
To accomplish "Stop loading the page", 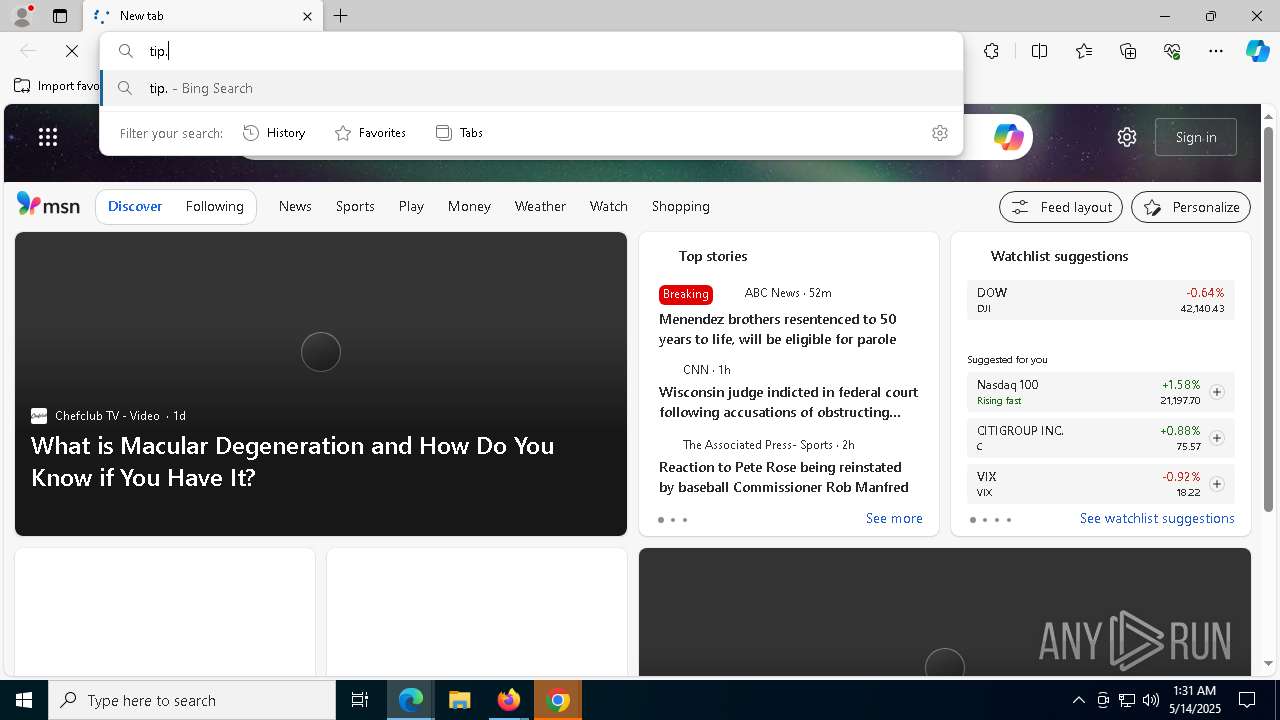I will coord(72,51).
